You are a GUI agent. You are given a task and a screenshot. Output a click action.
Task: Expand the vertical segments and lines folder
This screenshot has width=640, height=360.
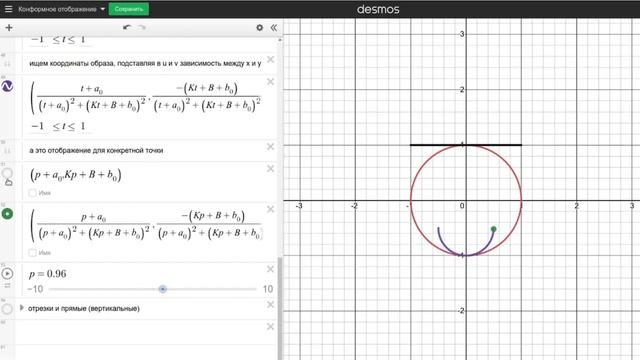tap(22, 308)
